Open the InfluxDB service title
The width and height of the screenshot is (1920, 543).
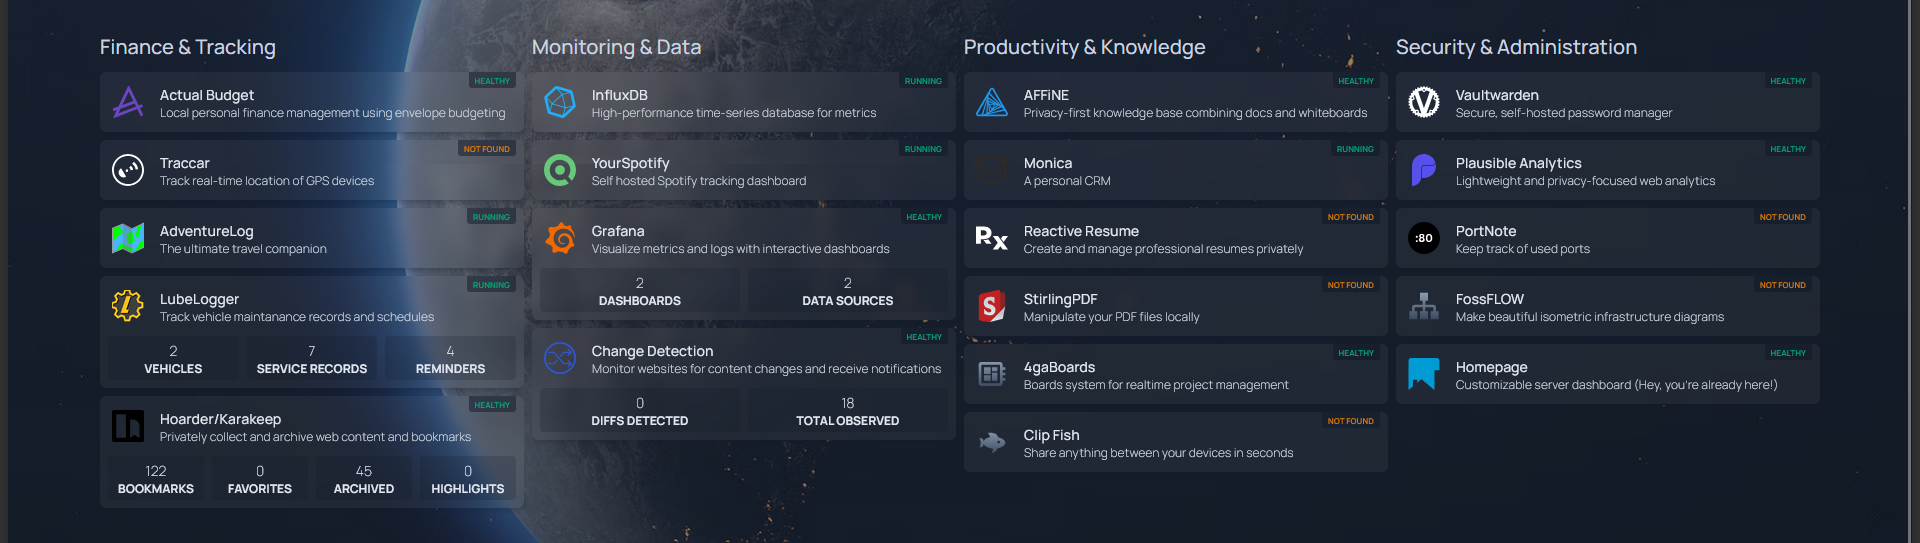(x=620, y=95)
